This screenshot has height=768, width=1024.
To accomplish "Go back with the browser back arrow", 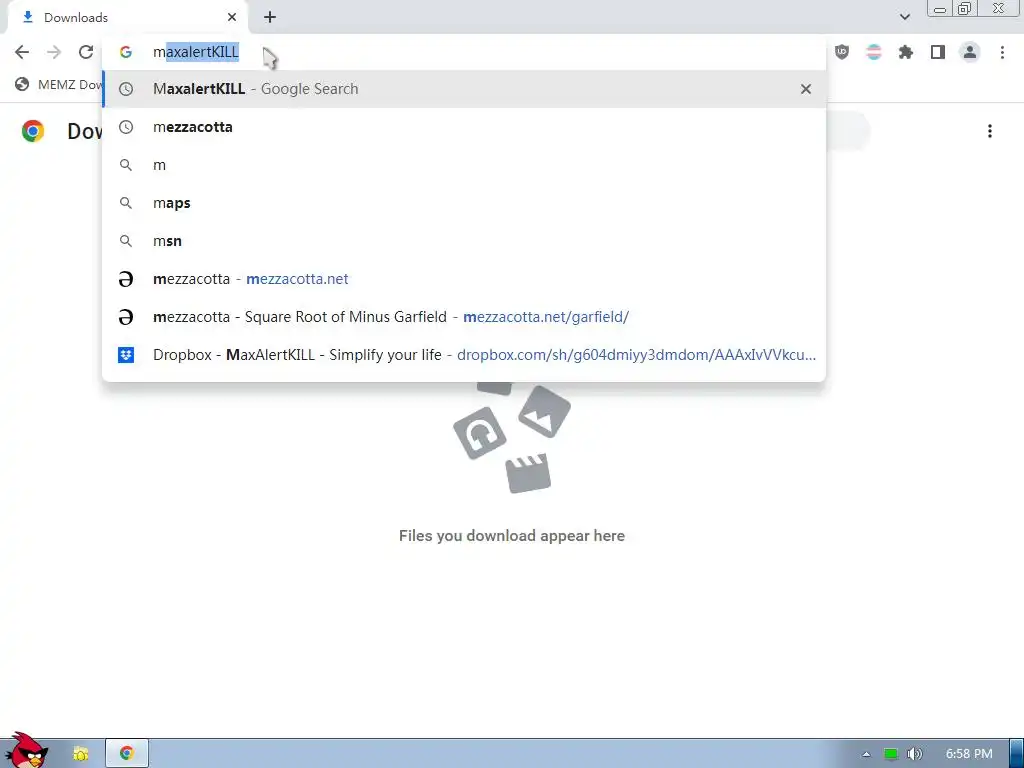I will click(22, 52).
